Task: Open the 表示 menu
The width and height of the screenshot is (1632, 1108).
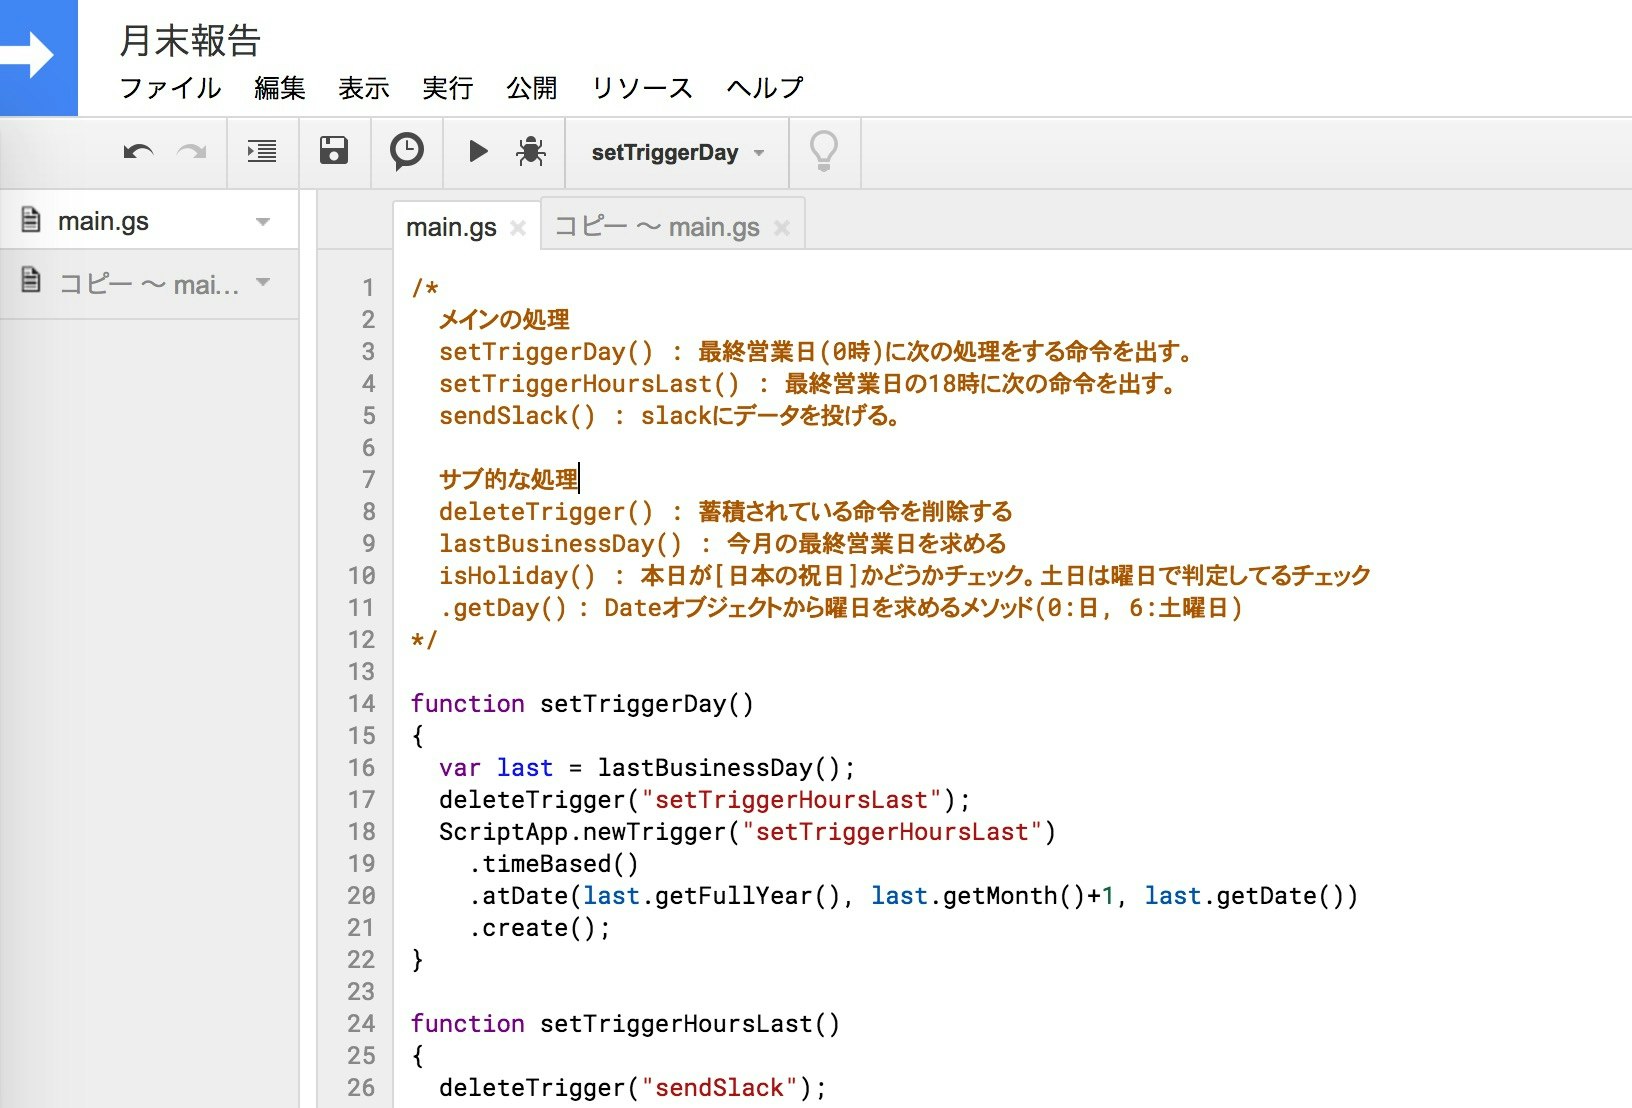Action: tap(363, 88)
